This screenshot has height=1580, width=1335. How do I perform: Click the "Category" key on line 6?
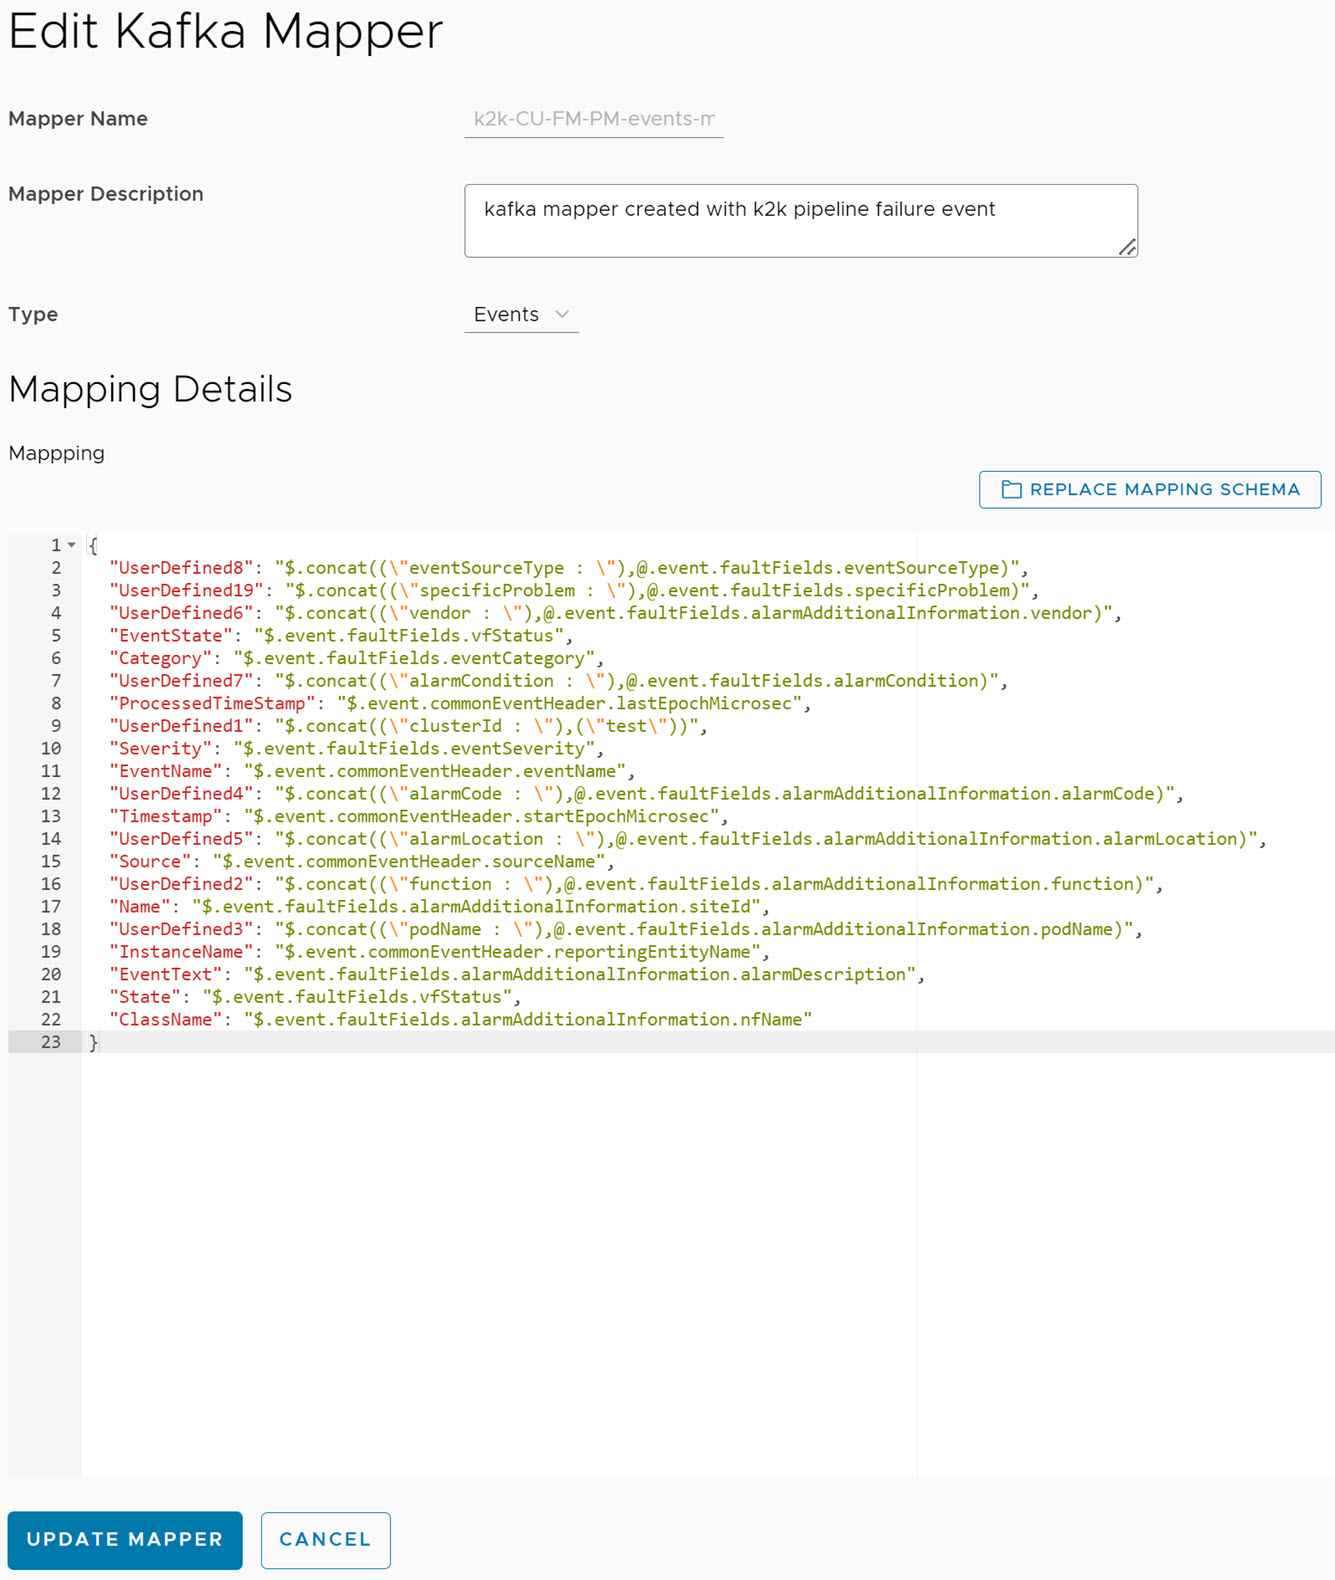[161, 658]
